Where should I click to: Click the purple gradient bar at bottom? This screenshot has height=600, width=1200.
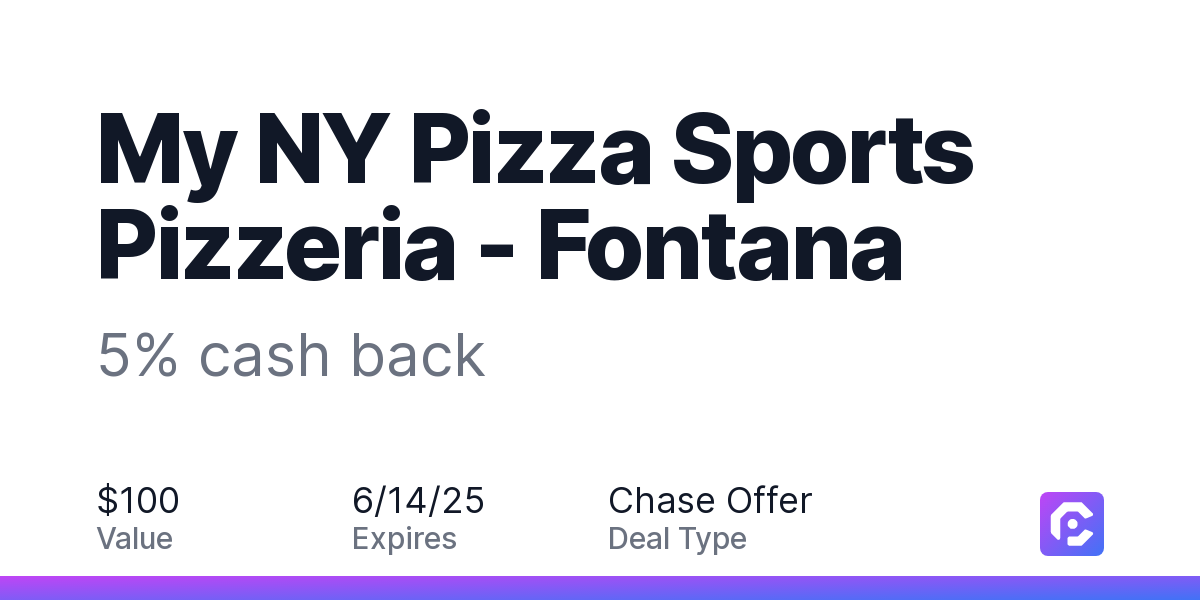pos(600,588)
